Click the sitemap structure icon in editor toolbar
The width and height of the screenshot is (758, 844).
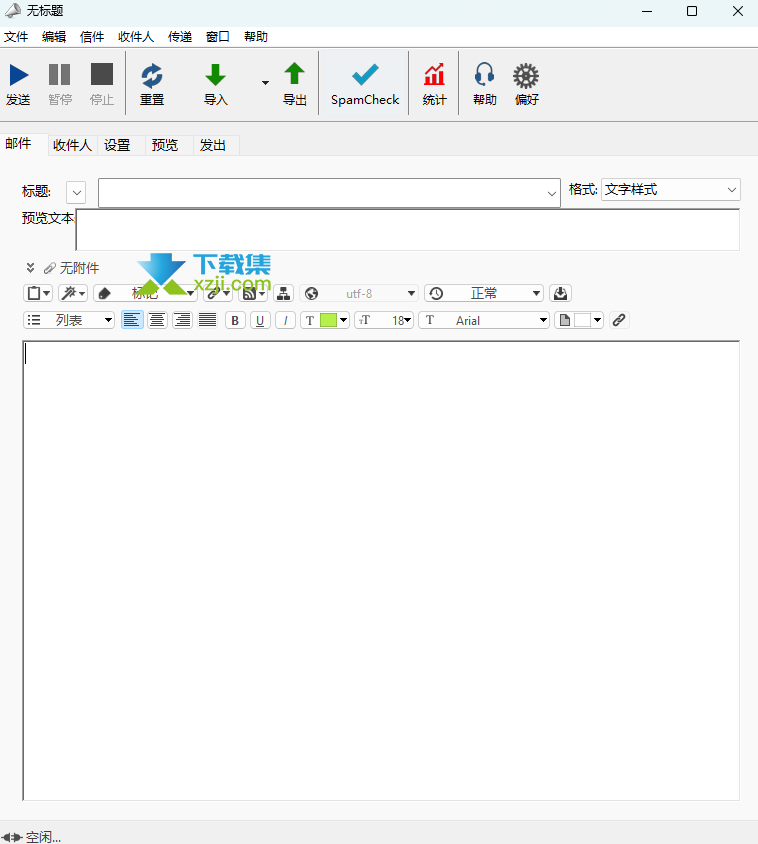tap(283, 293)
